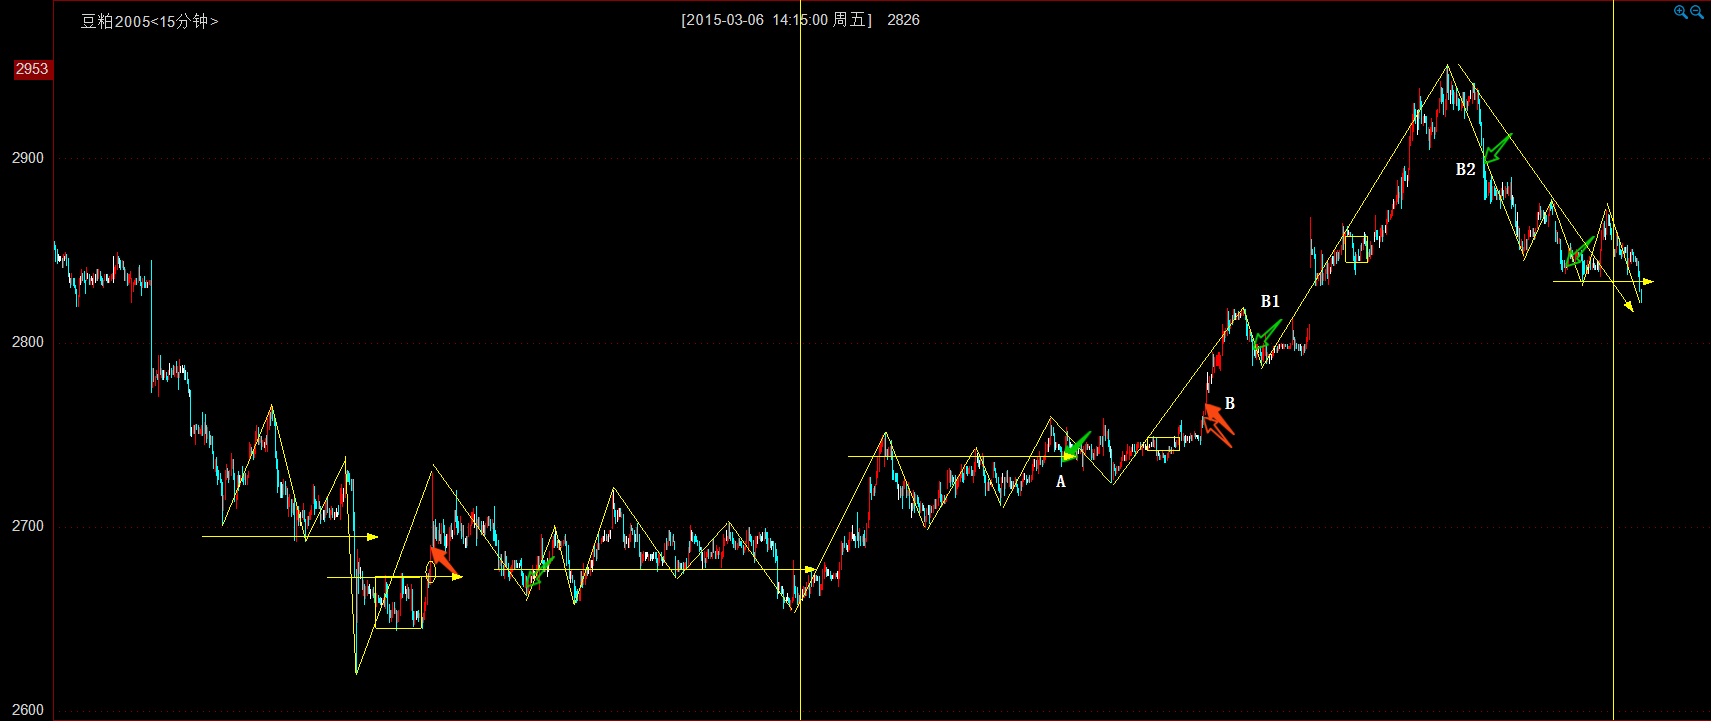Click the chart title 豆粕2005<15分钟>
The width and height of the screenshot is (1711, 721).
tap(149, 21)
